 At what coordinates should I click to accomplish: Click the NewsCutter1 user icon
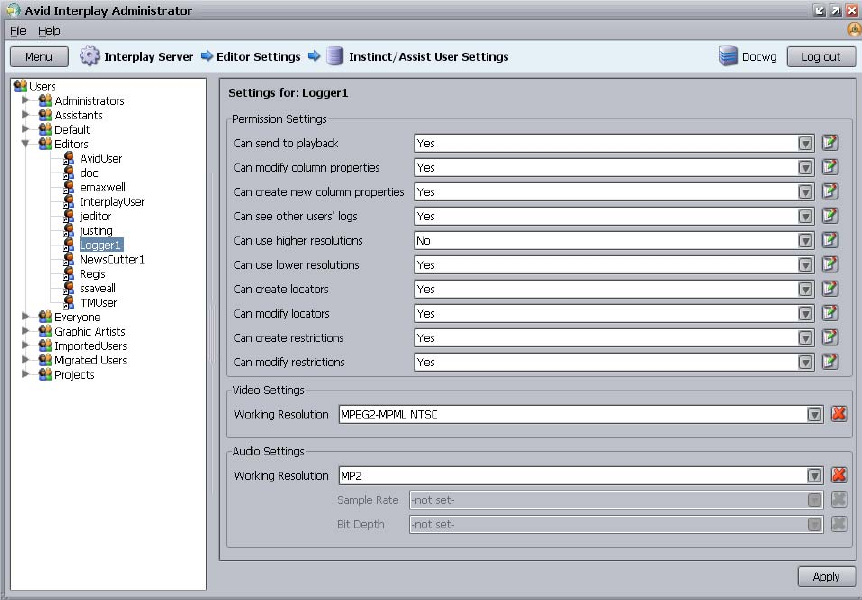[68, 259]
